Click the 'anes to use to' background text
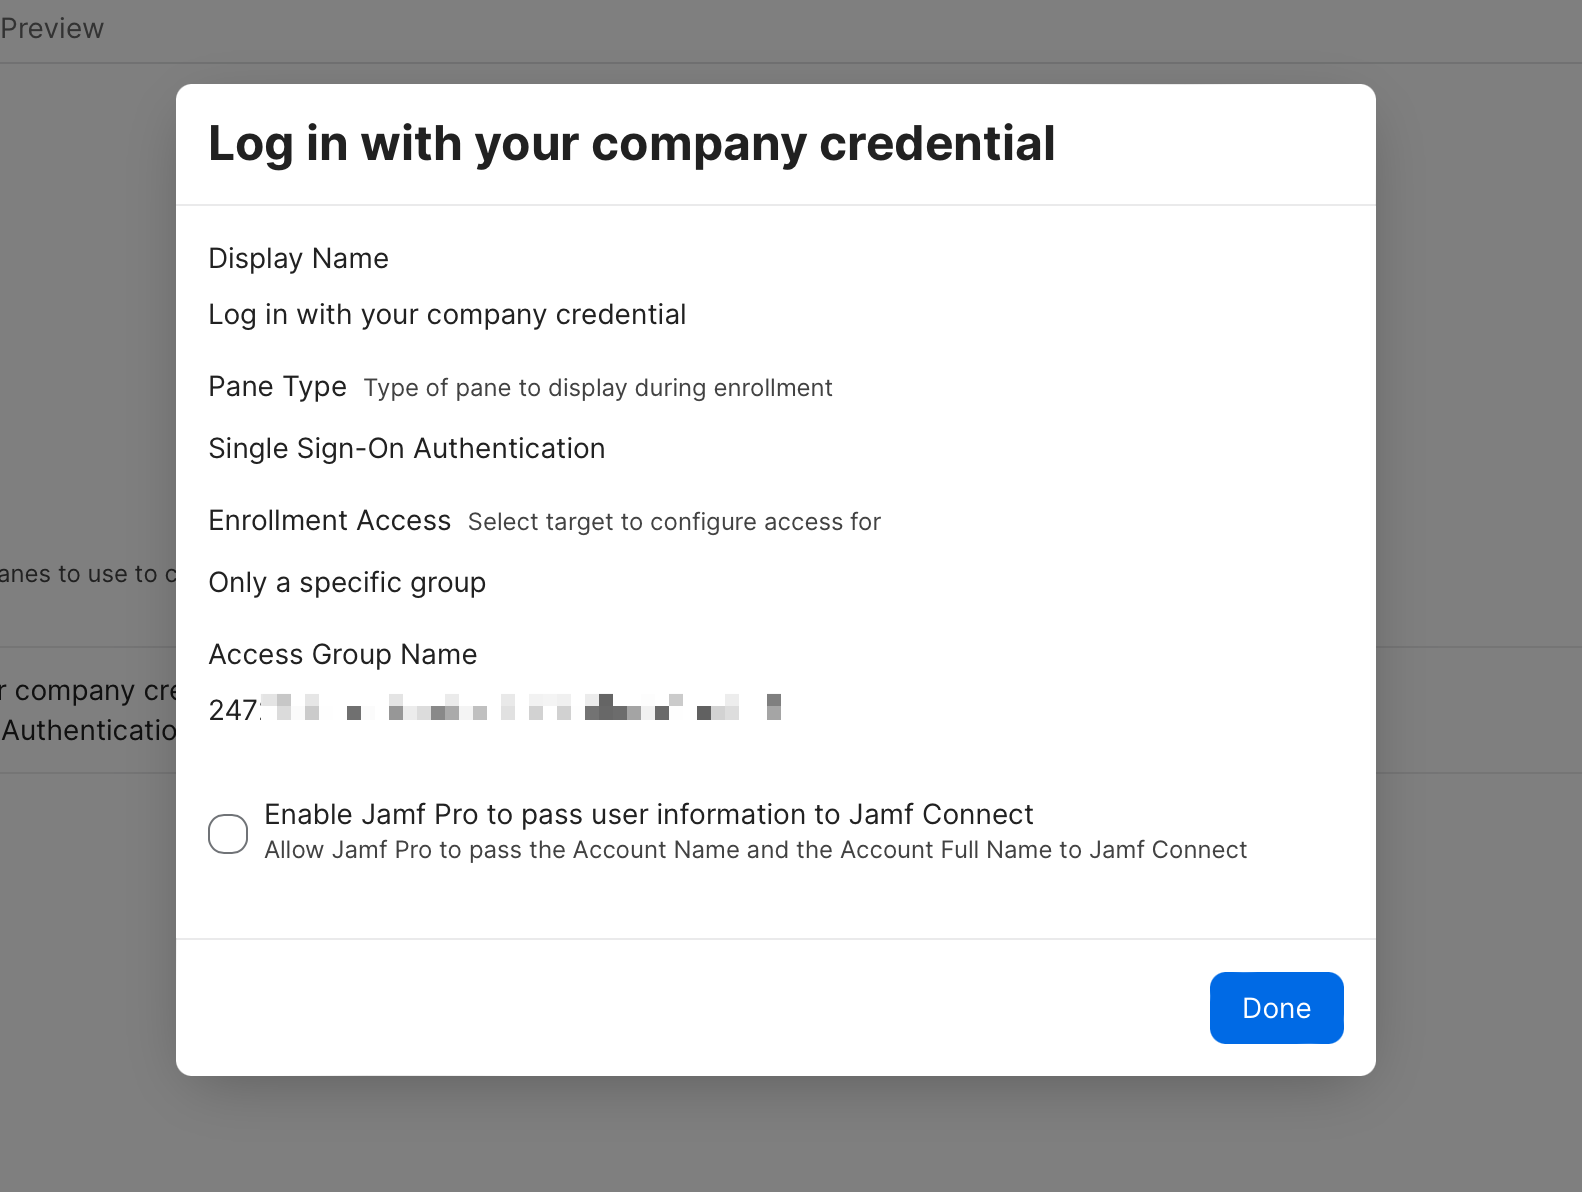Screen dimensions: 1582x1192 82,574
